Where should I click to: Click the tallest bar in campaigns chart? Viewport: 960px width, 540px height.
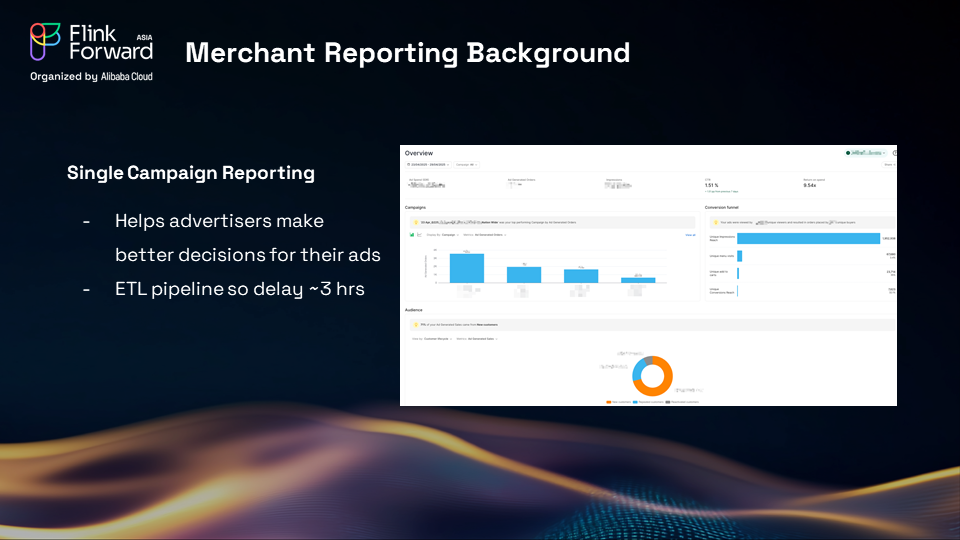coord(467,268)
